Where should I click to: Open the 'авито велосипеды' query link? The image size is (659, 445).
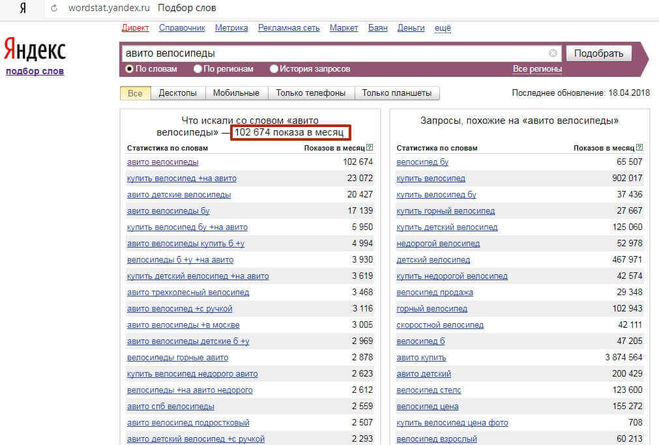[163, 162]
